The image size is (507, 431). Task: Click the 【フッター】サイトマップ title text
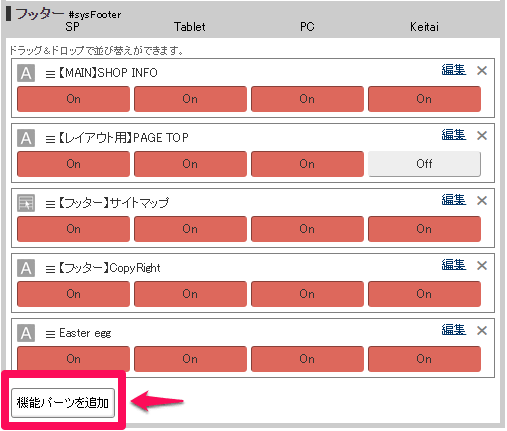click(x=114, y=203)
